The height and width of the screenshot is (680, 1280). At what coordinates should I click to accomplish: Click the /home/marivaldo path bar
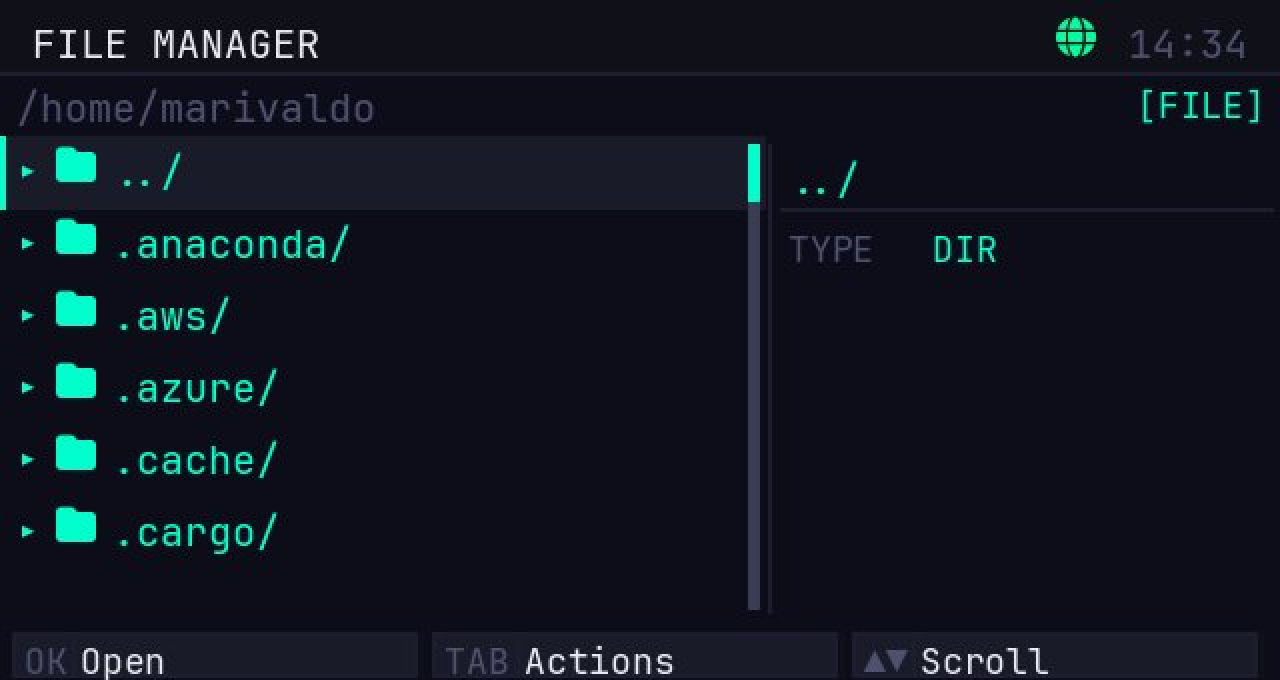[196, 107]
